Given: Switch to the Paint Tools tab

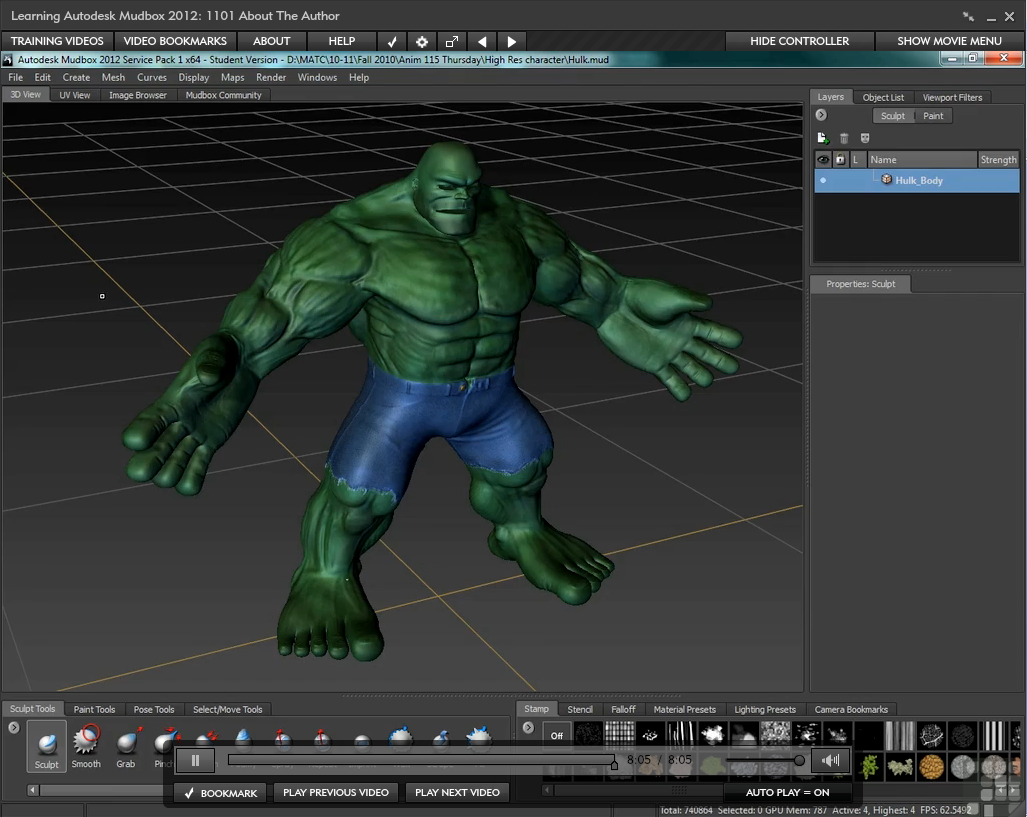Looking at the screenshot, I should pyautogui.click(x=94, y=710).
